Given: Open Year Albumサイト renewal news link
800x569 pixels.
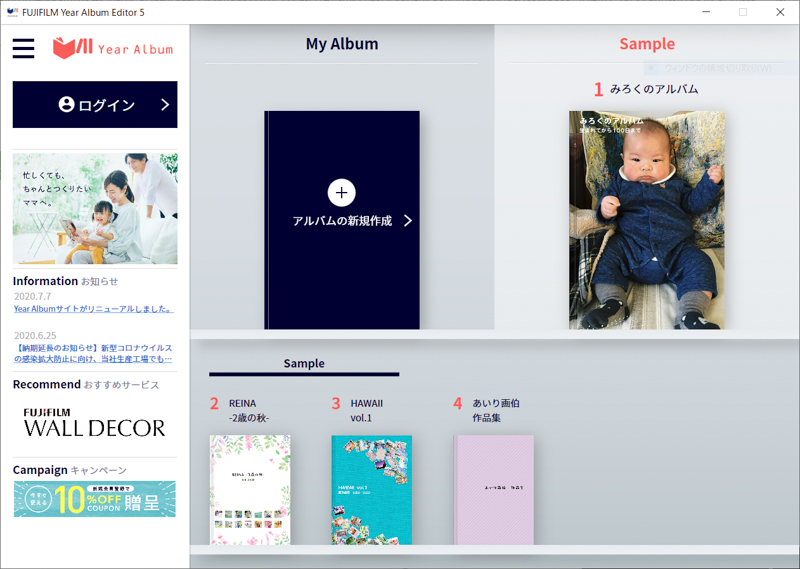Looking at the screenshot, I should (94, 309).
